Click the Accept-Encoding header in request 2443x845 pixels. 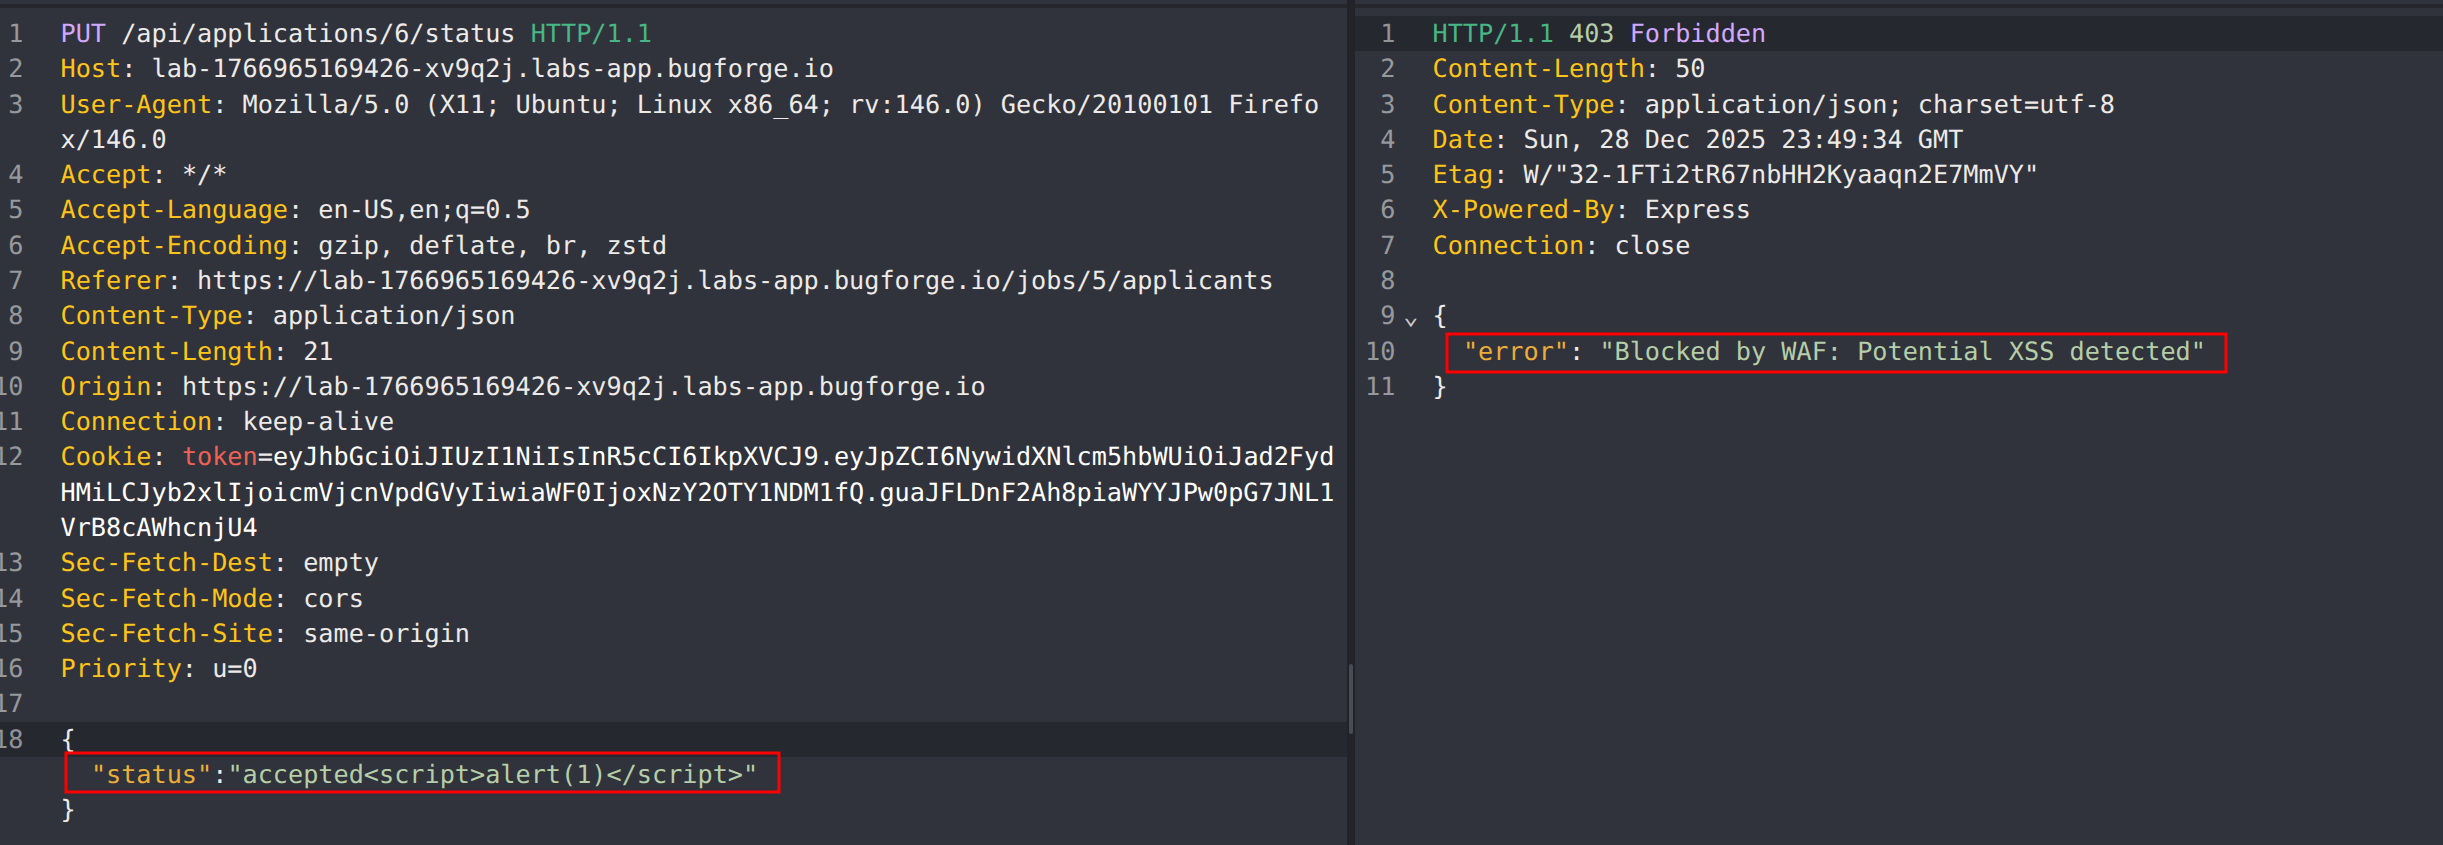pos(362,246)
